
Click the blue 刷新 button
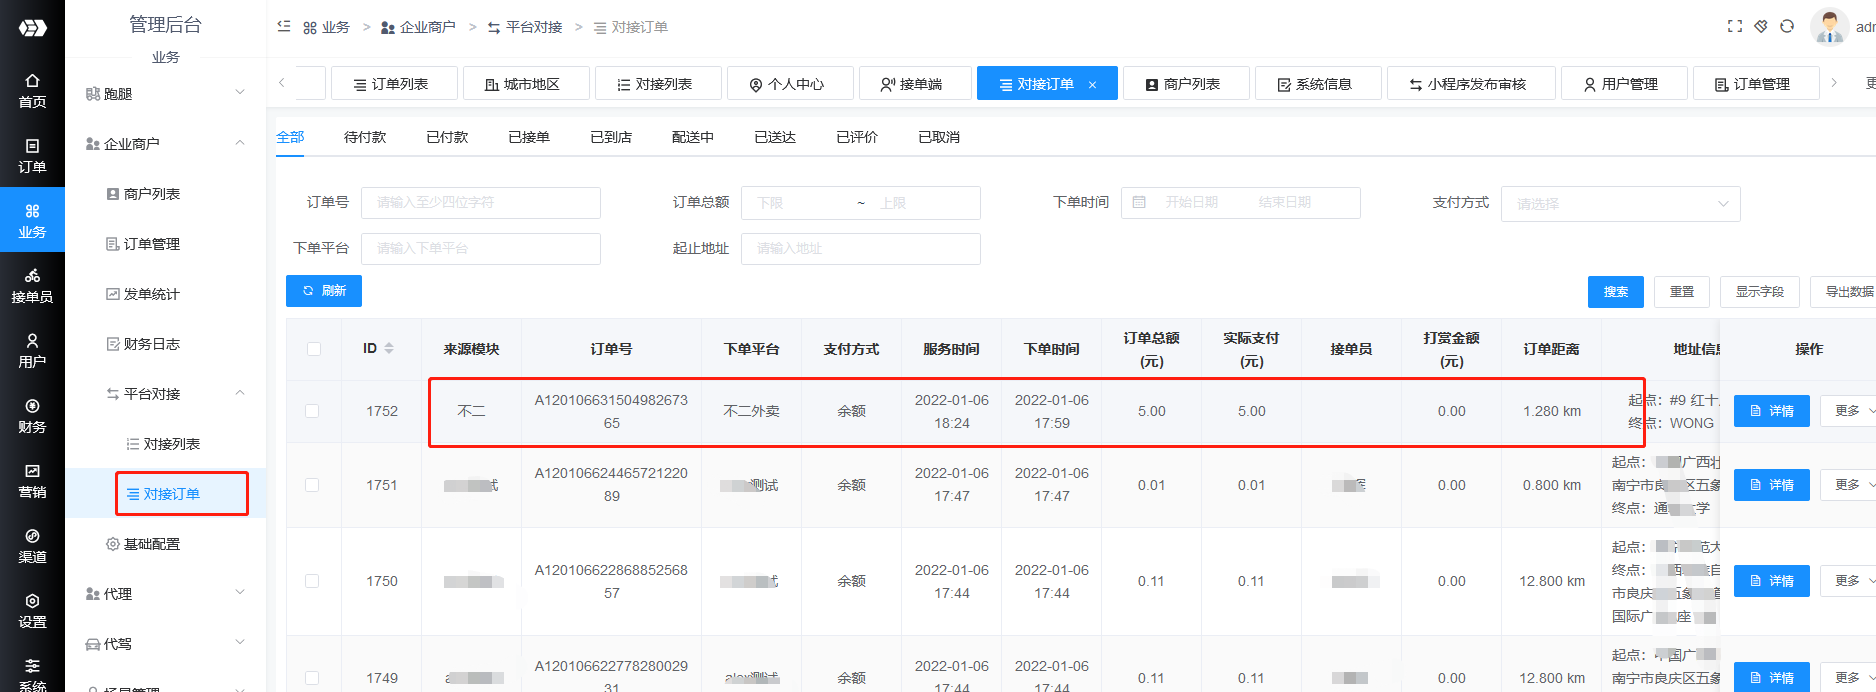click(324, 291)
